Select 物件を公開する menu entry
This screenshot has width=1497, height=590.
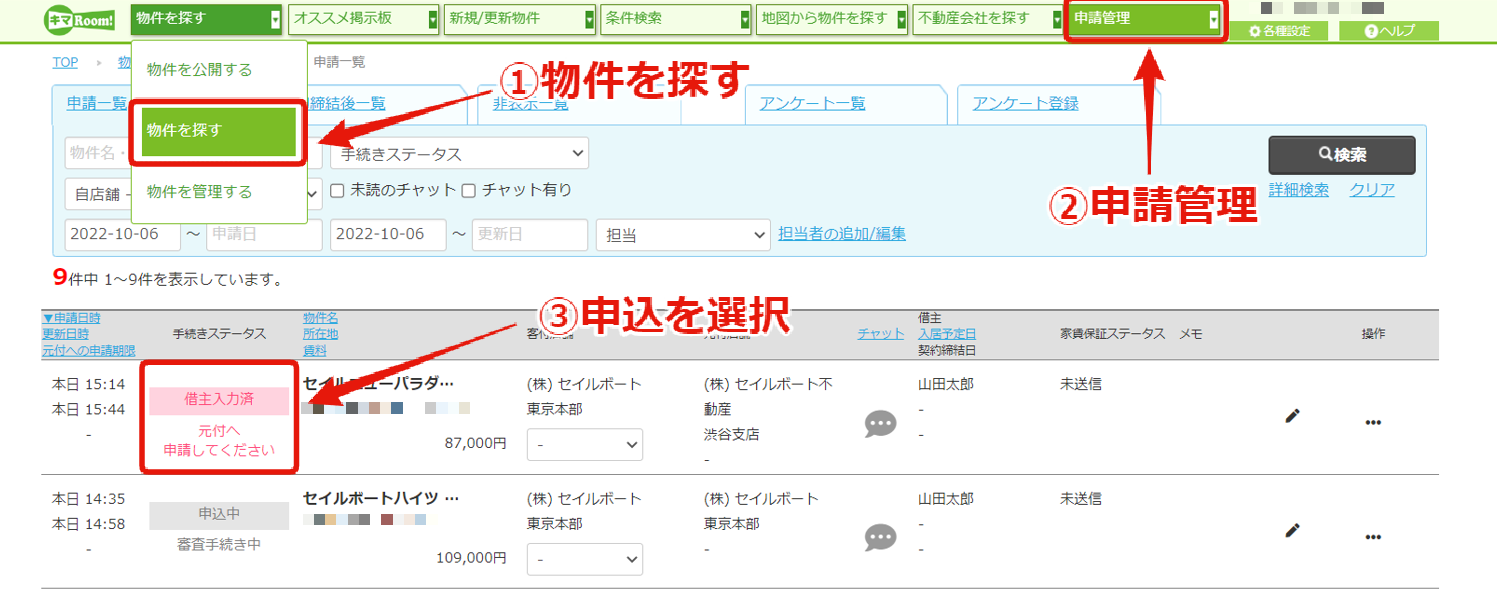coord(199,70)
